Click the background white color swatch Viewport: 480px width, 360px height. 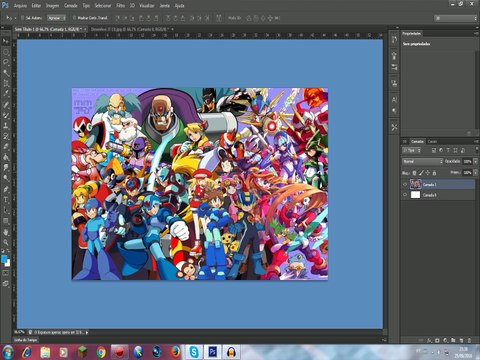tap(8, 263)
